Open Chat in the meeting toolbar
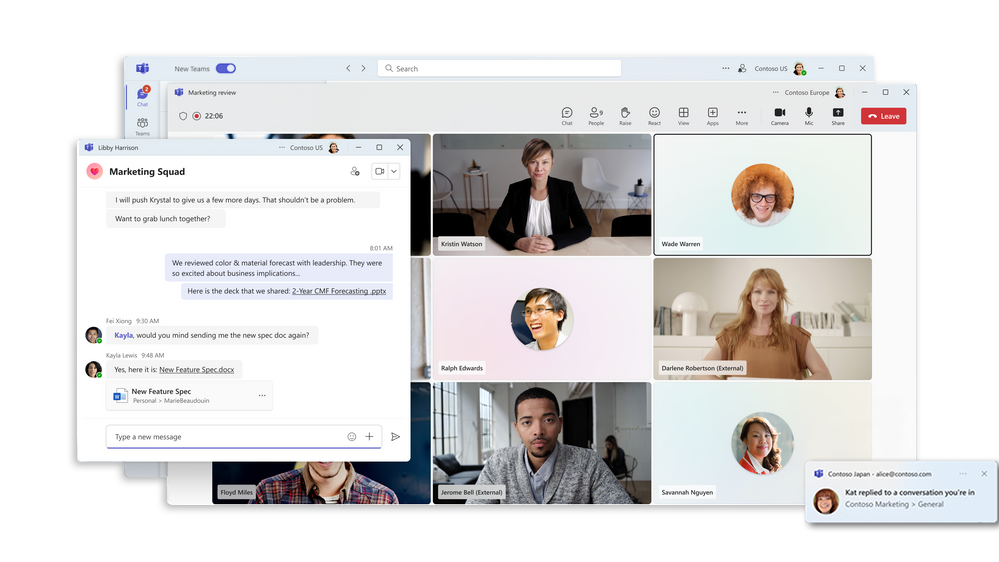 pyautogui.click(x=567, y=114)
